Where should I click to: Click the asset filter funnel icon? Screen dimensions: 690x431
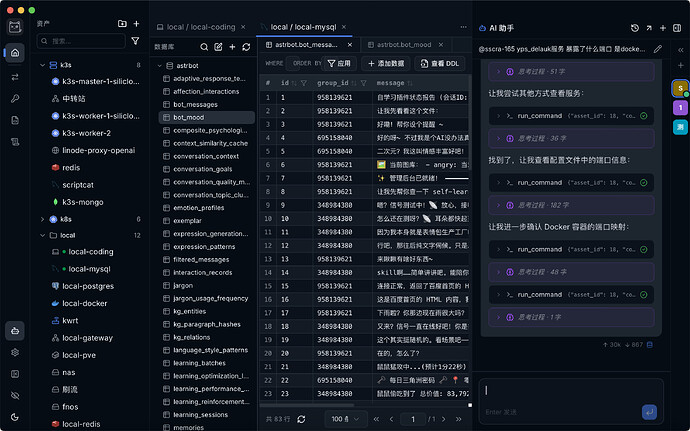pyautogui.click(x=136, y=41)
